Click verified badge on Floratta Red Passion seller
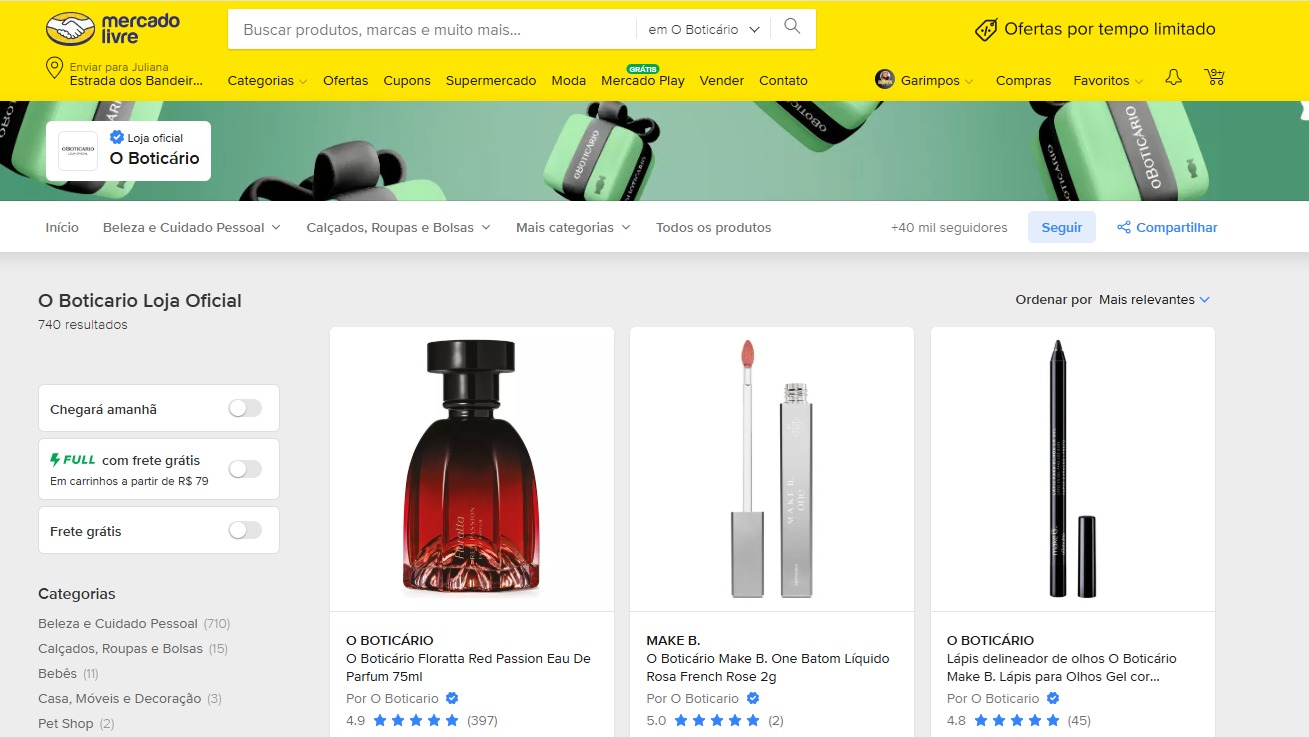Image resolution: width=1309 pixels, height=737 pixels. coord(452,698)
